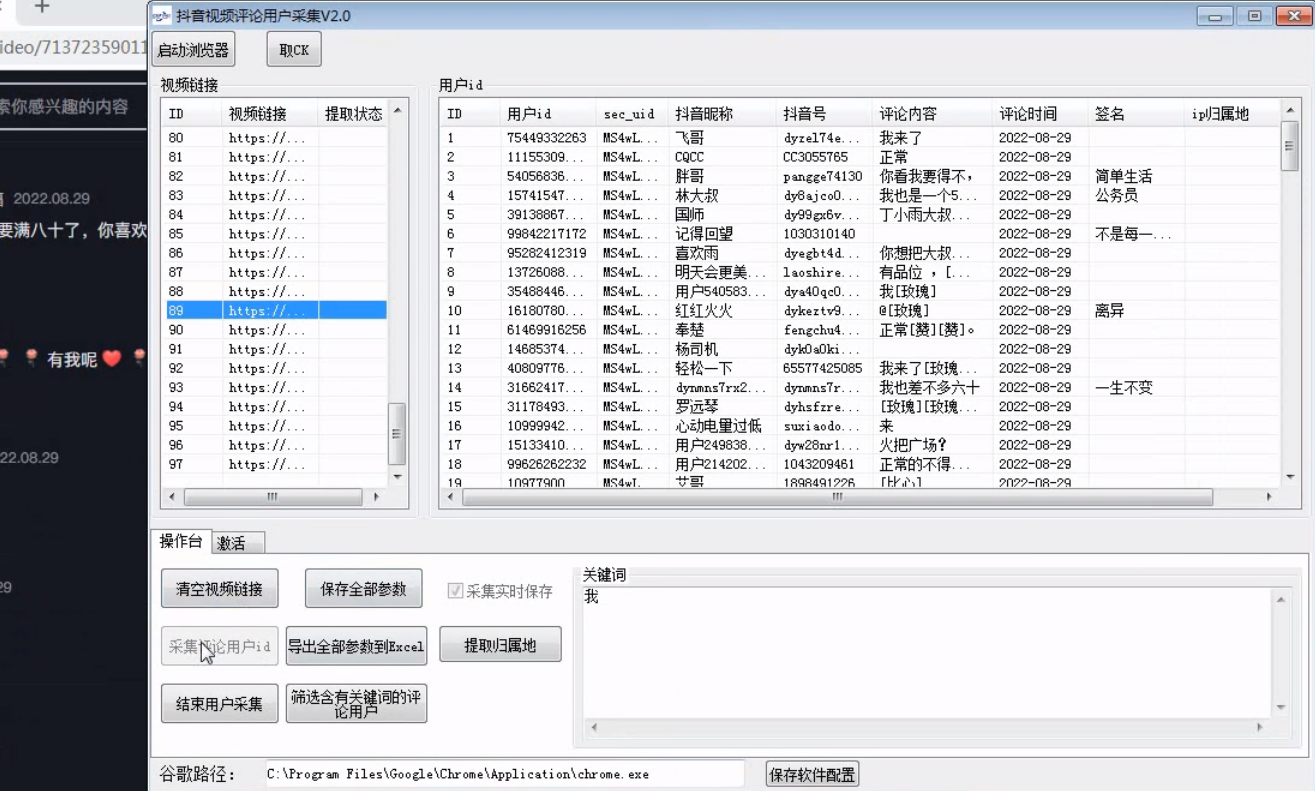Click the video list scroll down arrow

(x=397, y=477)
